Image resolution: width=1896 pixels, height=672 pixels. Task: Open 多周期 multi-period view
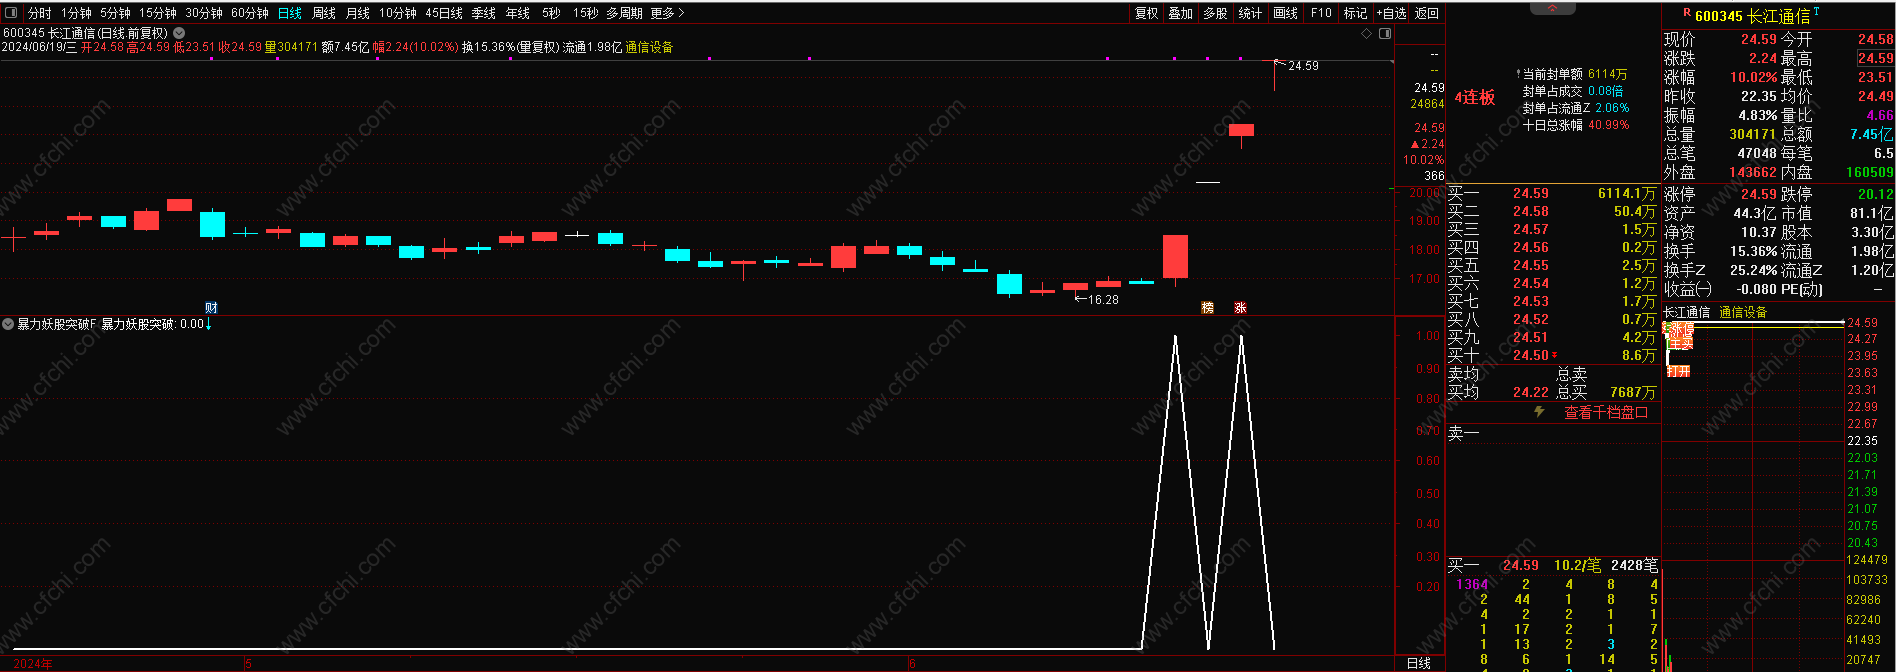[624, 13]
